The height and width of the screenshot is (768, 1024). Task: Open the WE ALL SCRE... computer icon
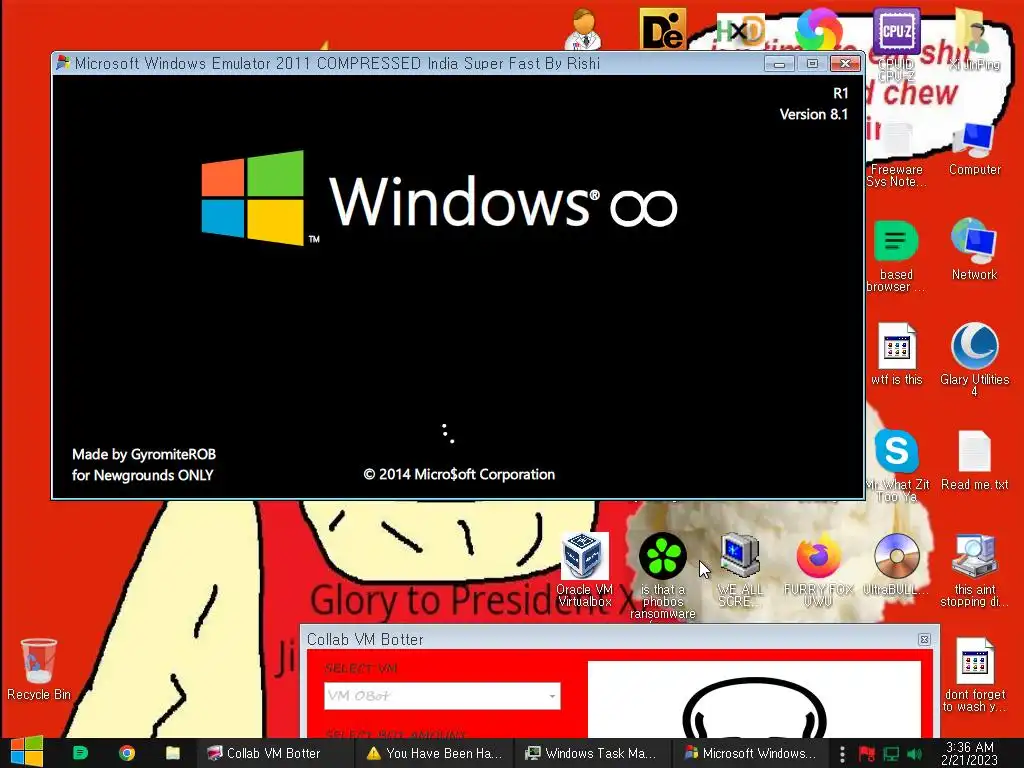[x=740, y=570]
